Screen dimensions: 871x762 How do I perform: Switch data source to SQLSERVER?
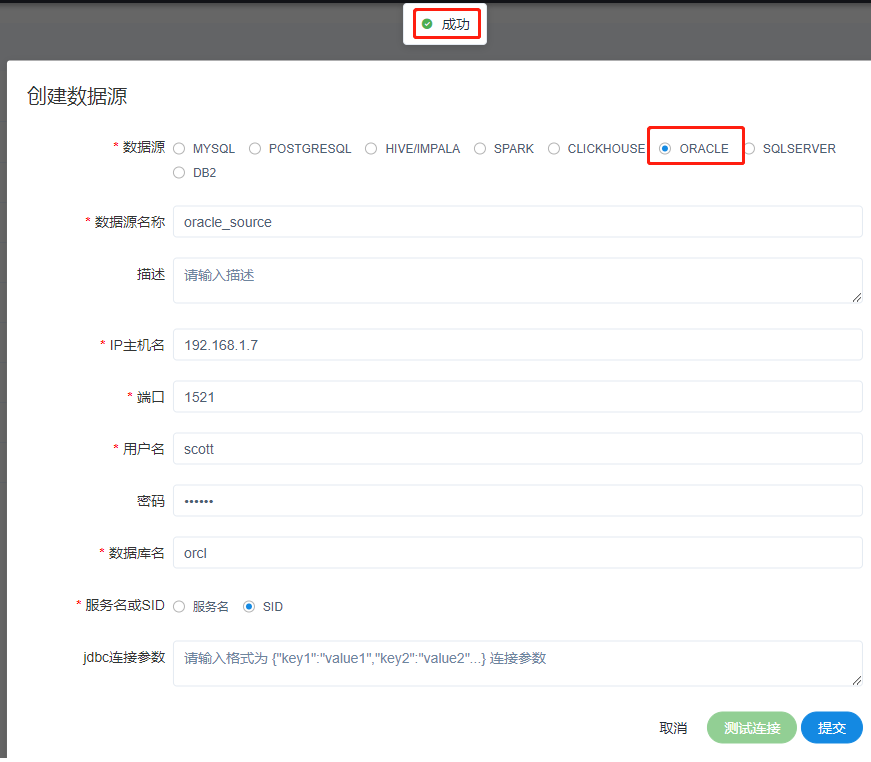(749, 148)
